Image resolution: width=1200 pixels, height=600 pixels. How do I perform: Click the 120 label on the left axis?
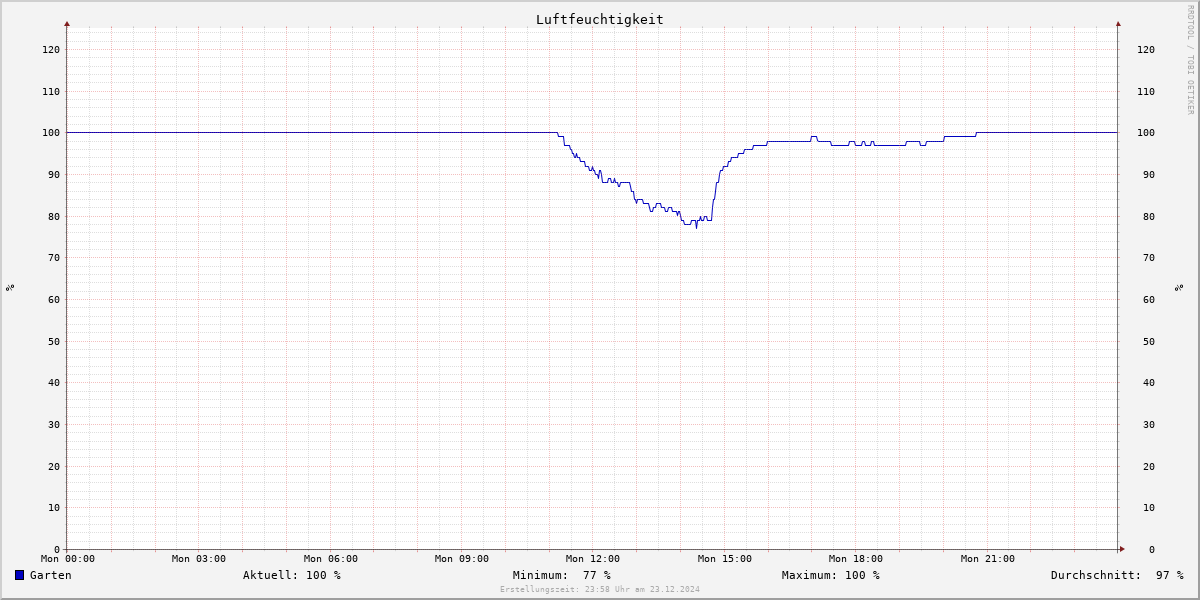(51, 49)
